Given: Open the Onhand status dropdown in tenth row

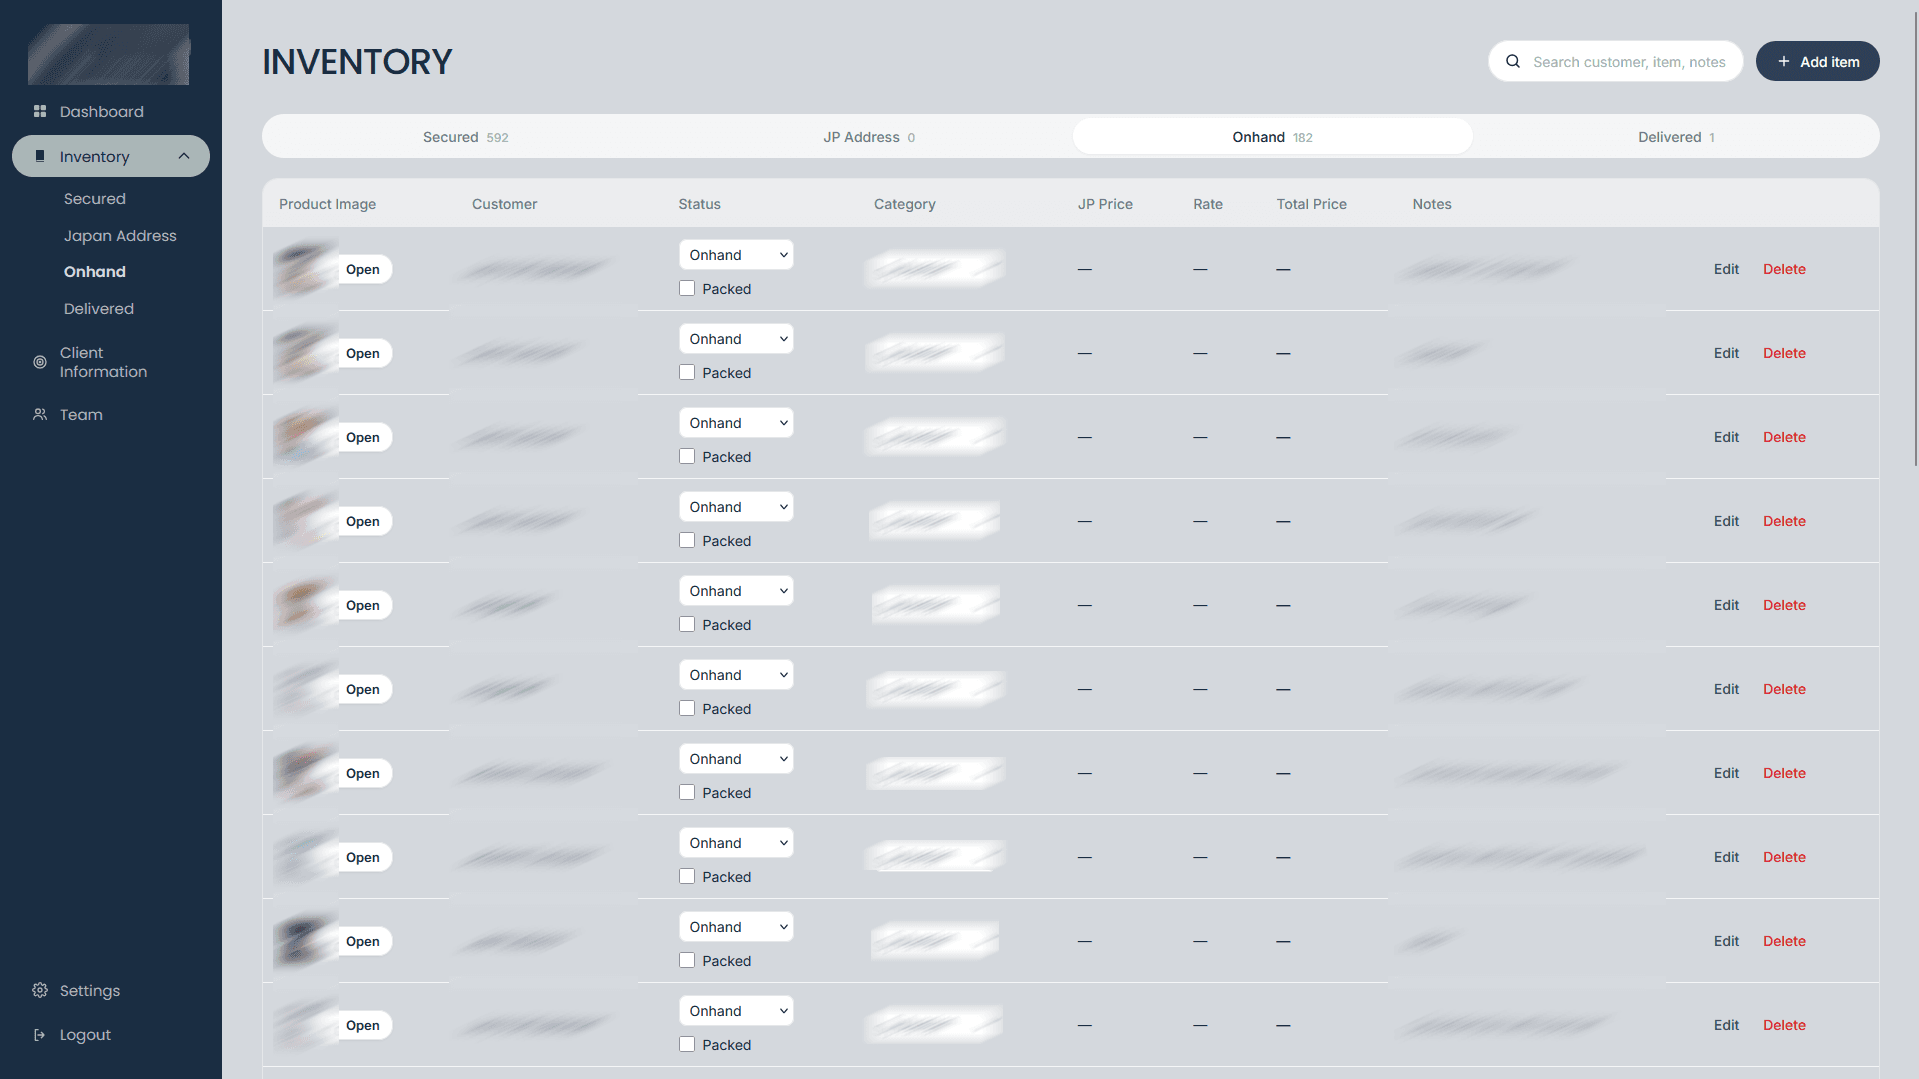Looking at the screenshot, I should click(x=736, y=1011).
